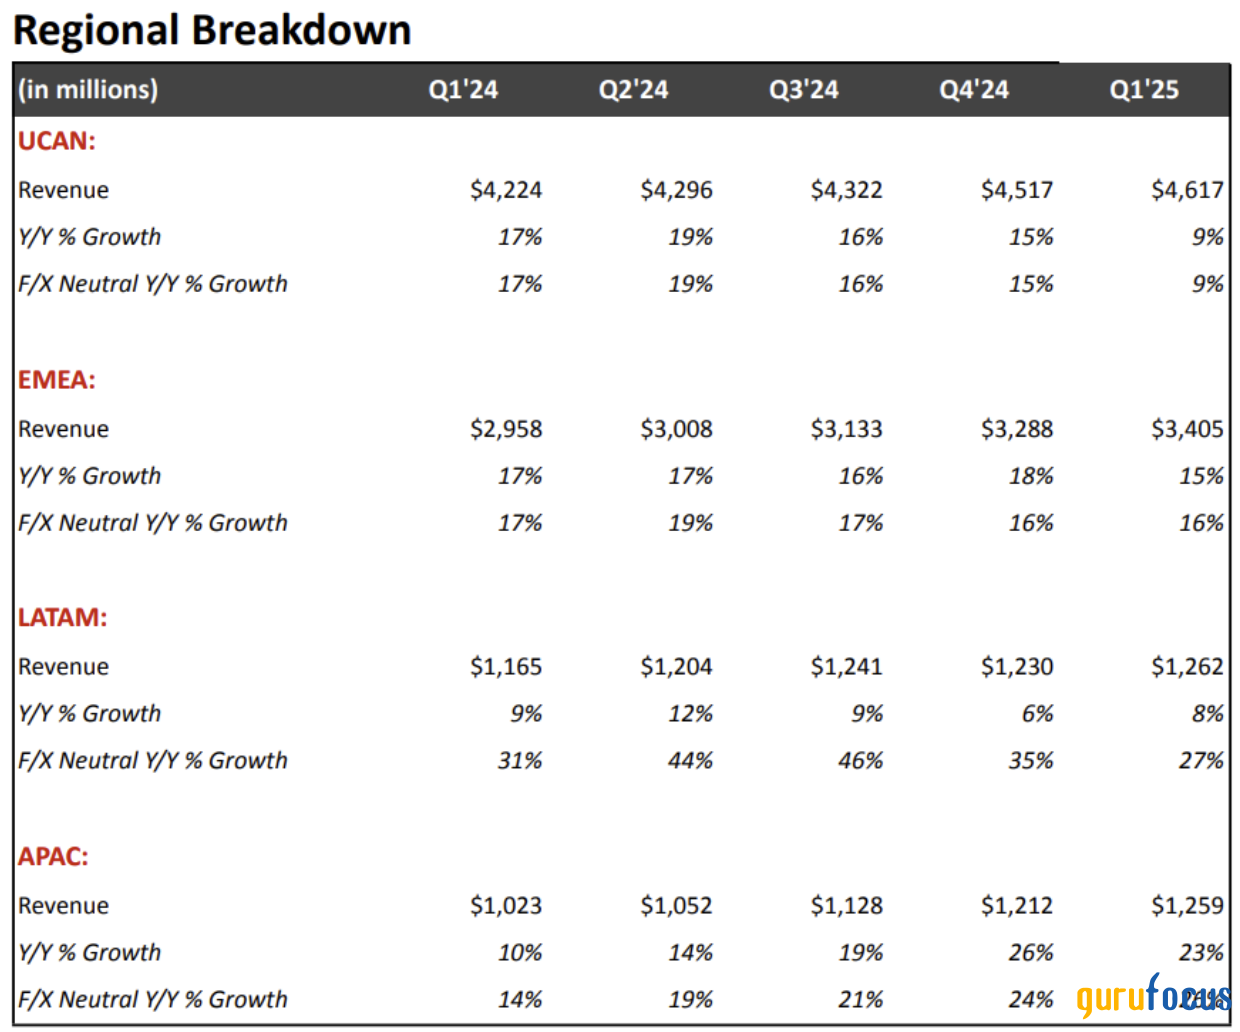Click the LATAM section heading
The image size is (1240, 1032).
[x=62, y=617]
